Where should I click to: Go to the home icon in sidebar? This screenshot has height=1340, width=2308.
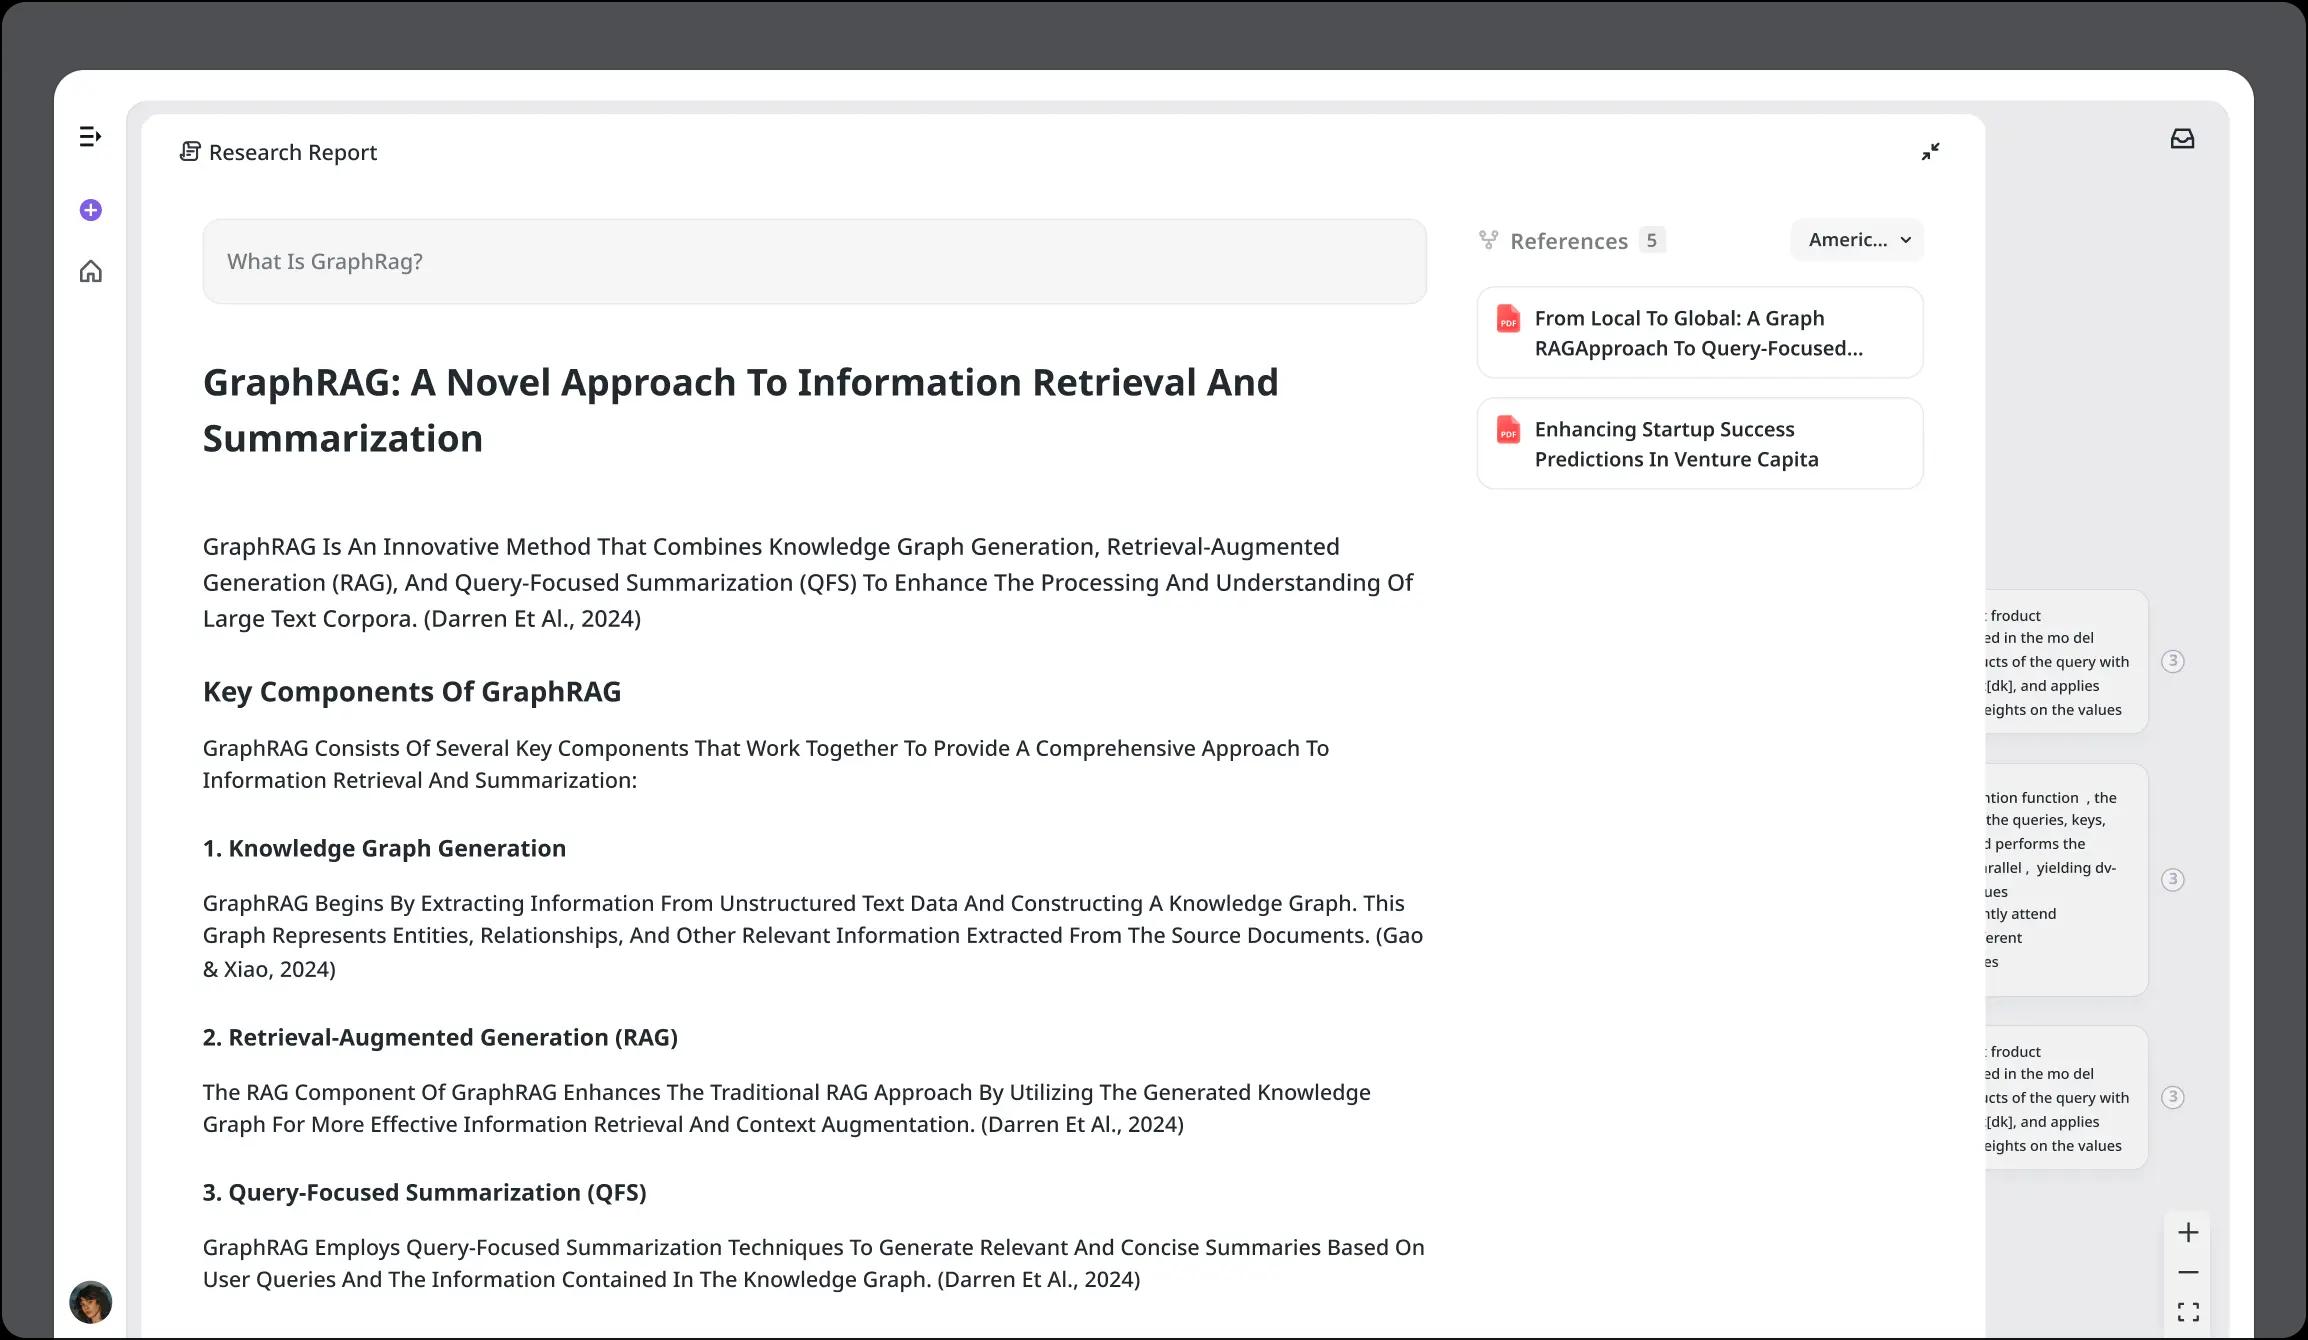coord(91,271)
